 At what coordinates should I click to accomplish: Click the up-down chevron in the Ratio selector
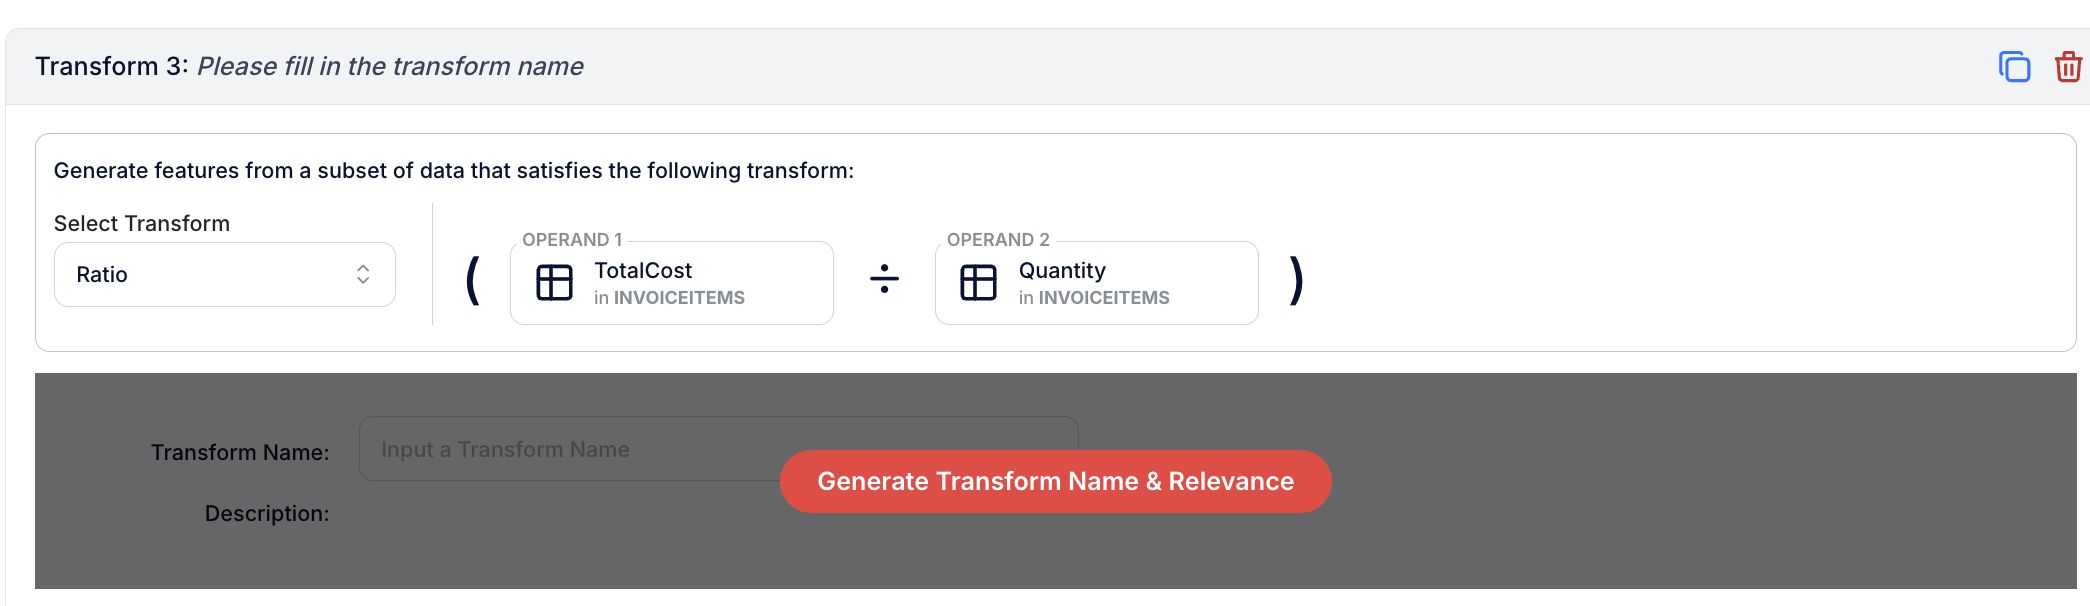(363, 274)
